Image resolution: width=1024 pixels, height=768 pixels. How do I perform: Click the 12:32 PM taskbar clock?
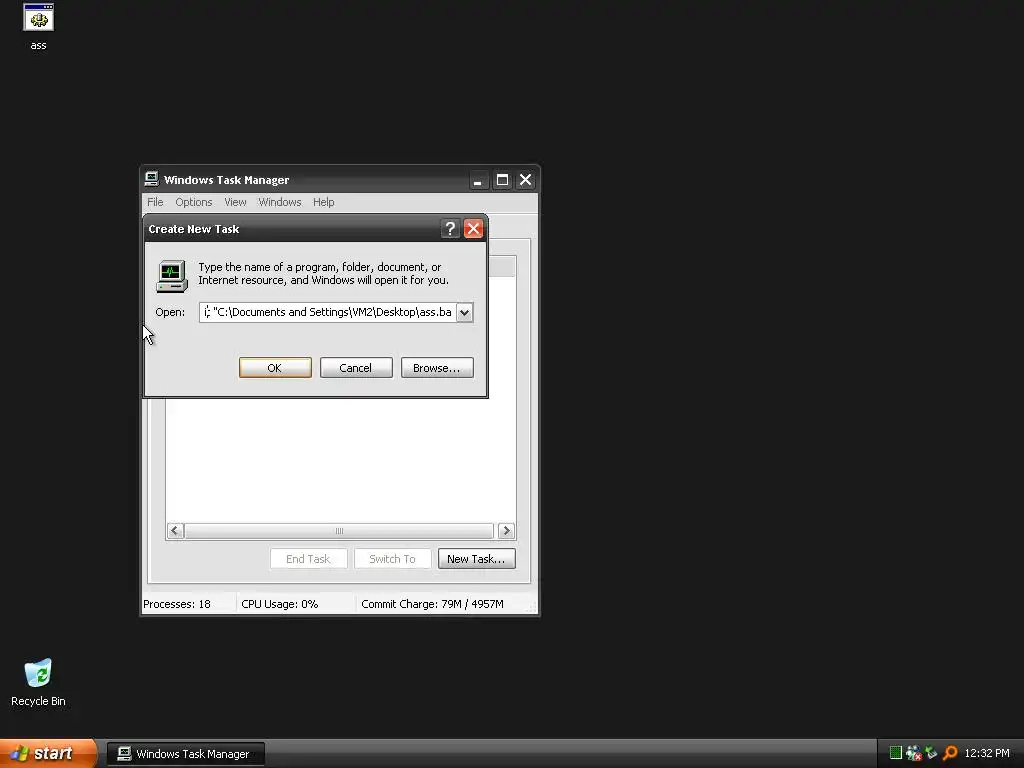987,753
